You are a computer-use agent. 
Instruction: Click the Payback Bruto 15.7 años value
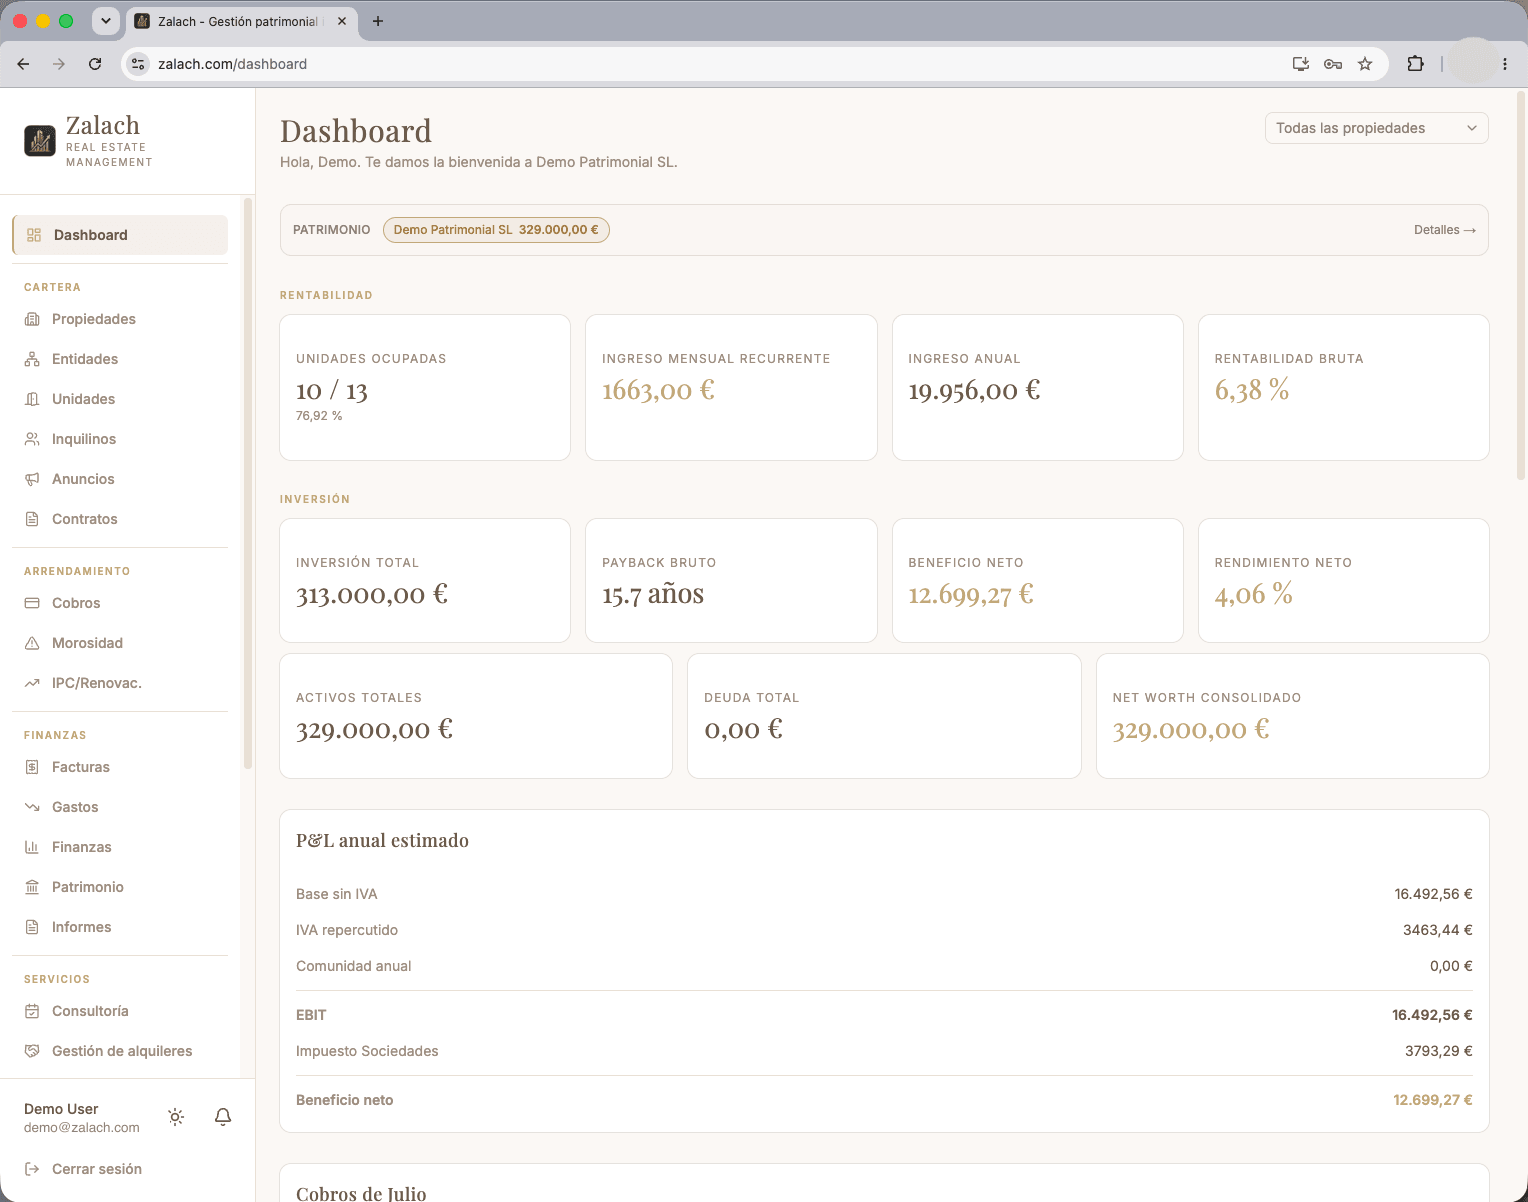tap(653, 594)
